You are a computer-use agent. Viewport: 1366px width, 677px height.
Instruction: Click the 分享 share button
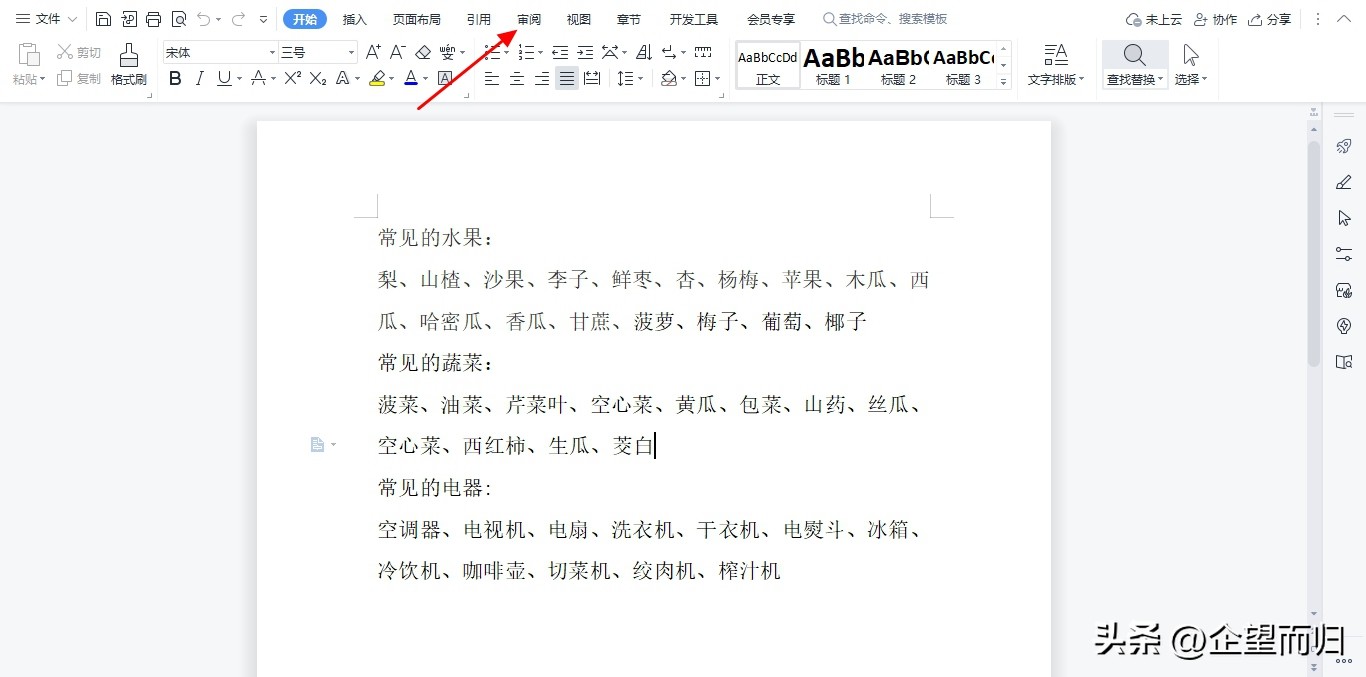tap(1270, 19)
